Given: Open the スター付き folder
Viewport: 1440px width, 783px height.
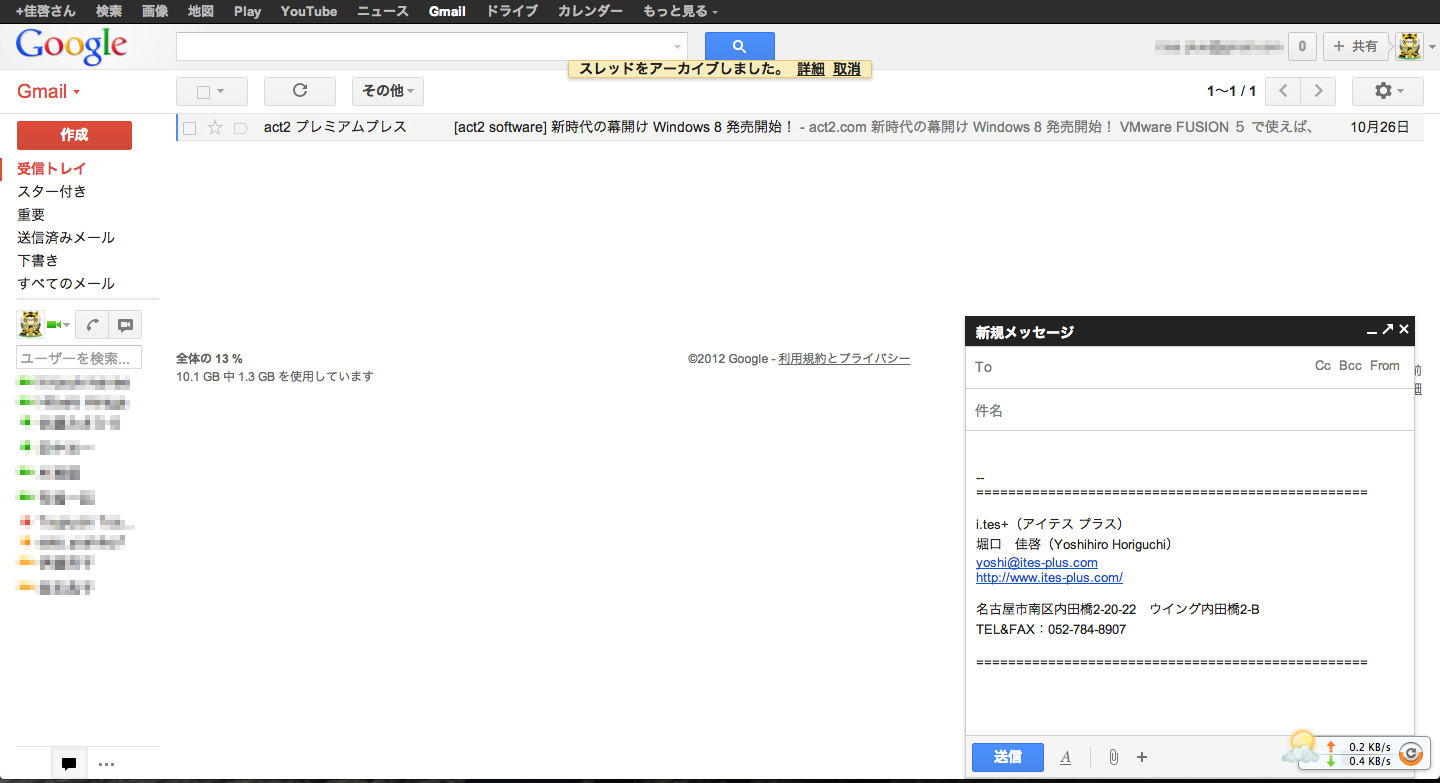Looking at the screenshot, I should coord(52,191).
